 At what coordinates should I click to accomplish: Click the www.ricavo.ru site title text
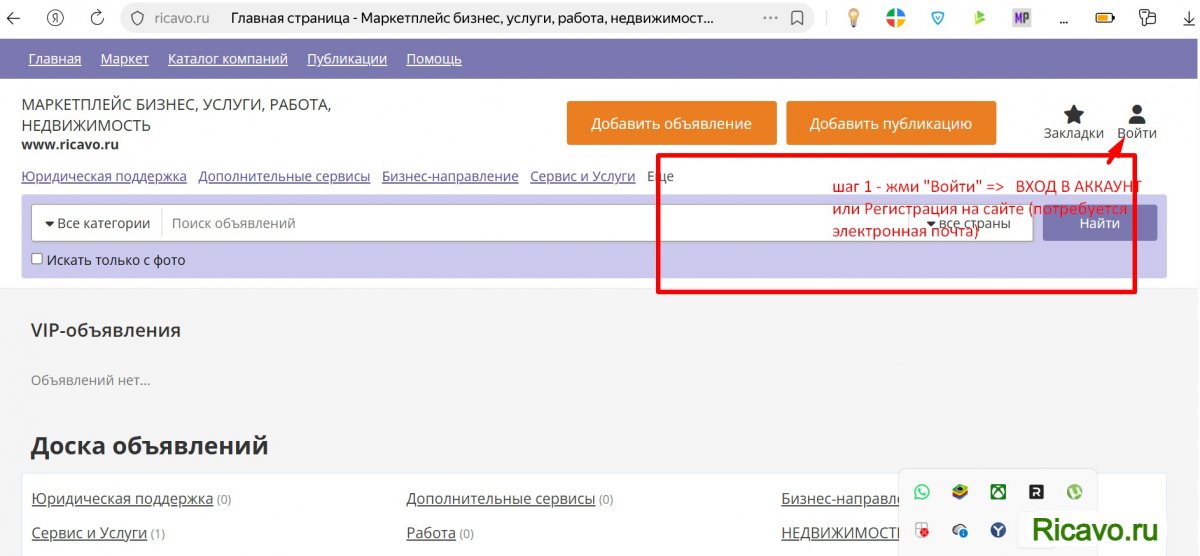tap(70, 144)
